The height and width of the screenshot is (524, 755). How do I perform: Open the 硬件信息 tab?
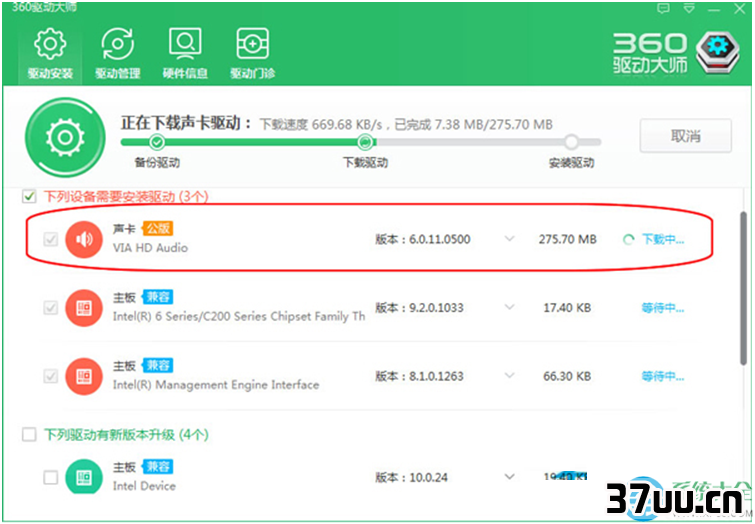tap(185, 53)
